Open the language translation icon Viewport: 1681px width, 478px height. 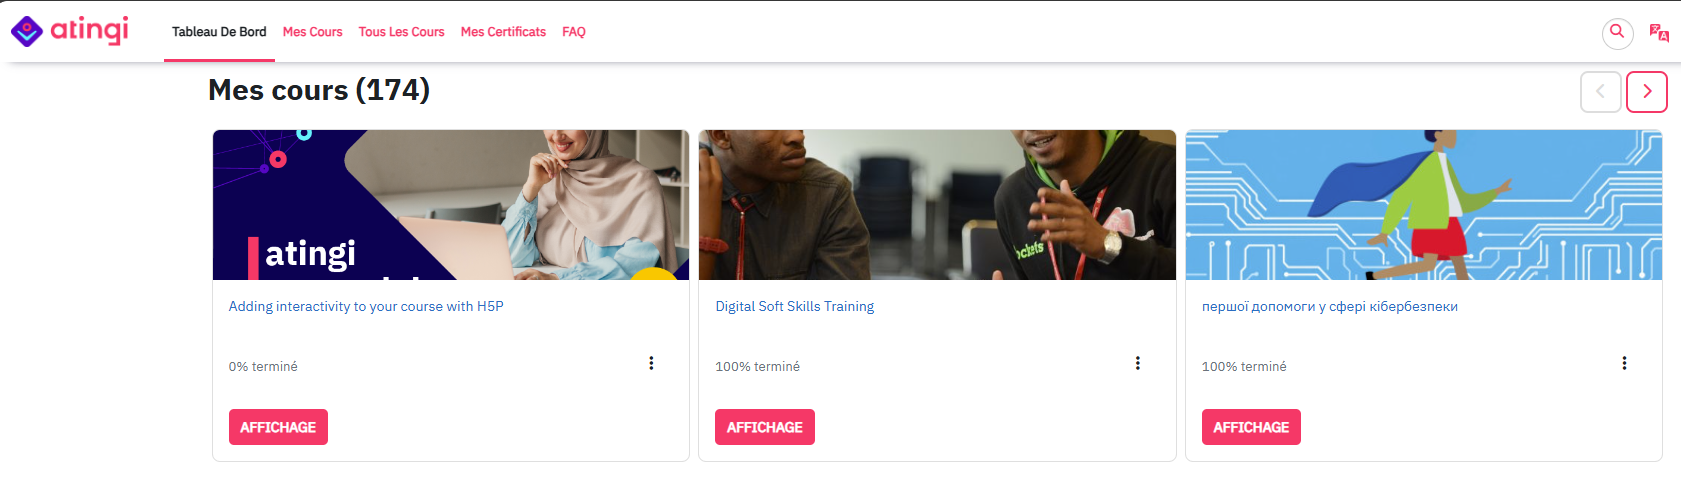tap(1659, 33)
